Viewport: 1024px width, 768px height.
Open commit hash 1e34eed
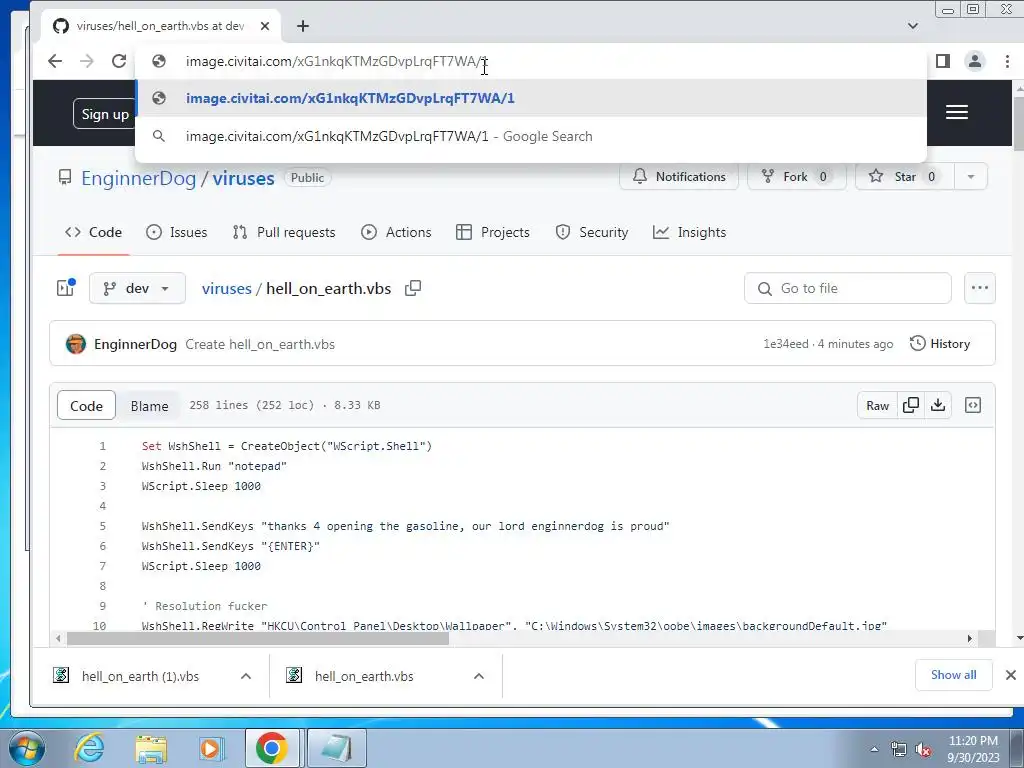tap(786, 344)
